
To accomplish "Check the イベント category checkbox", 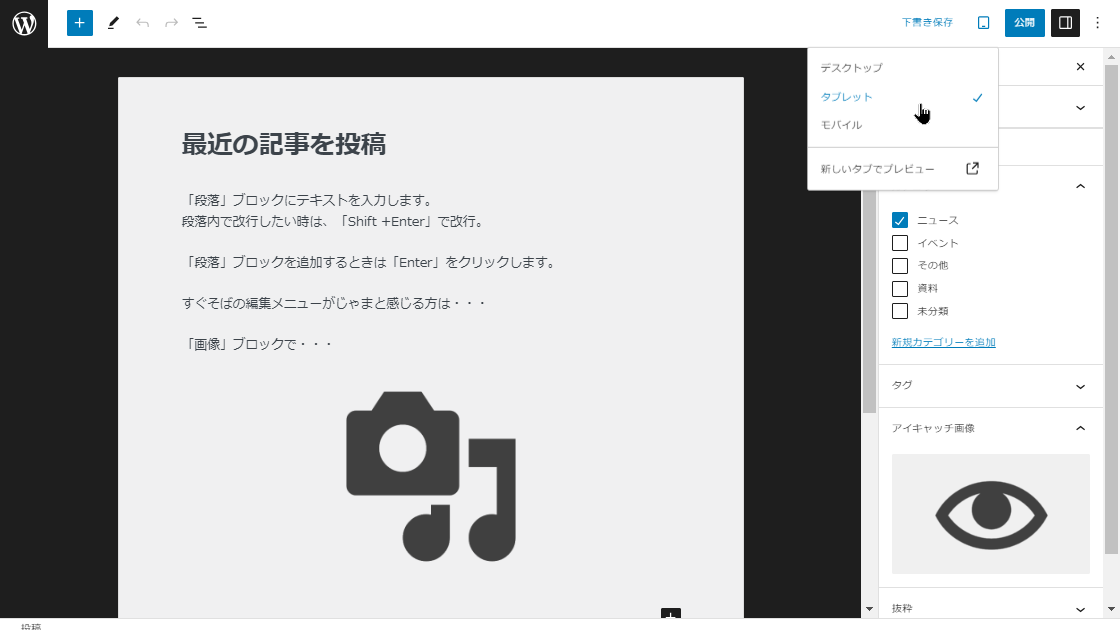I will point(900,243).
